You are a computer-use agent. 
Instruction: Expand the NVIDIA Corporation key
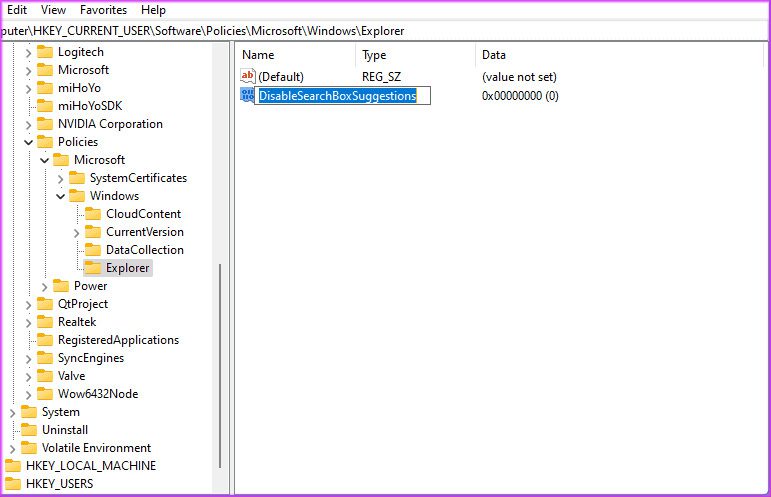pos(28,125)
